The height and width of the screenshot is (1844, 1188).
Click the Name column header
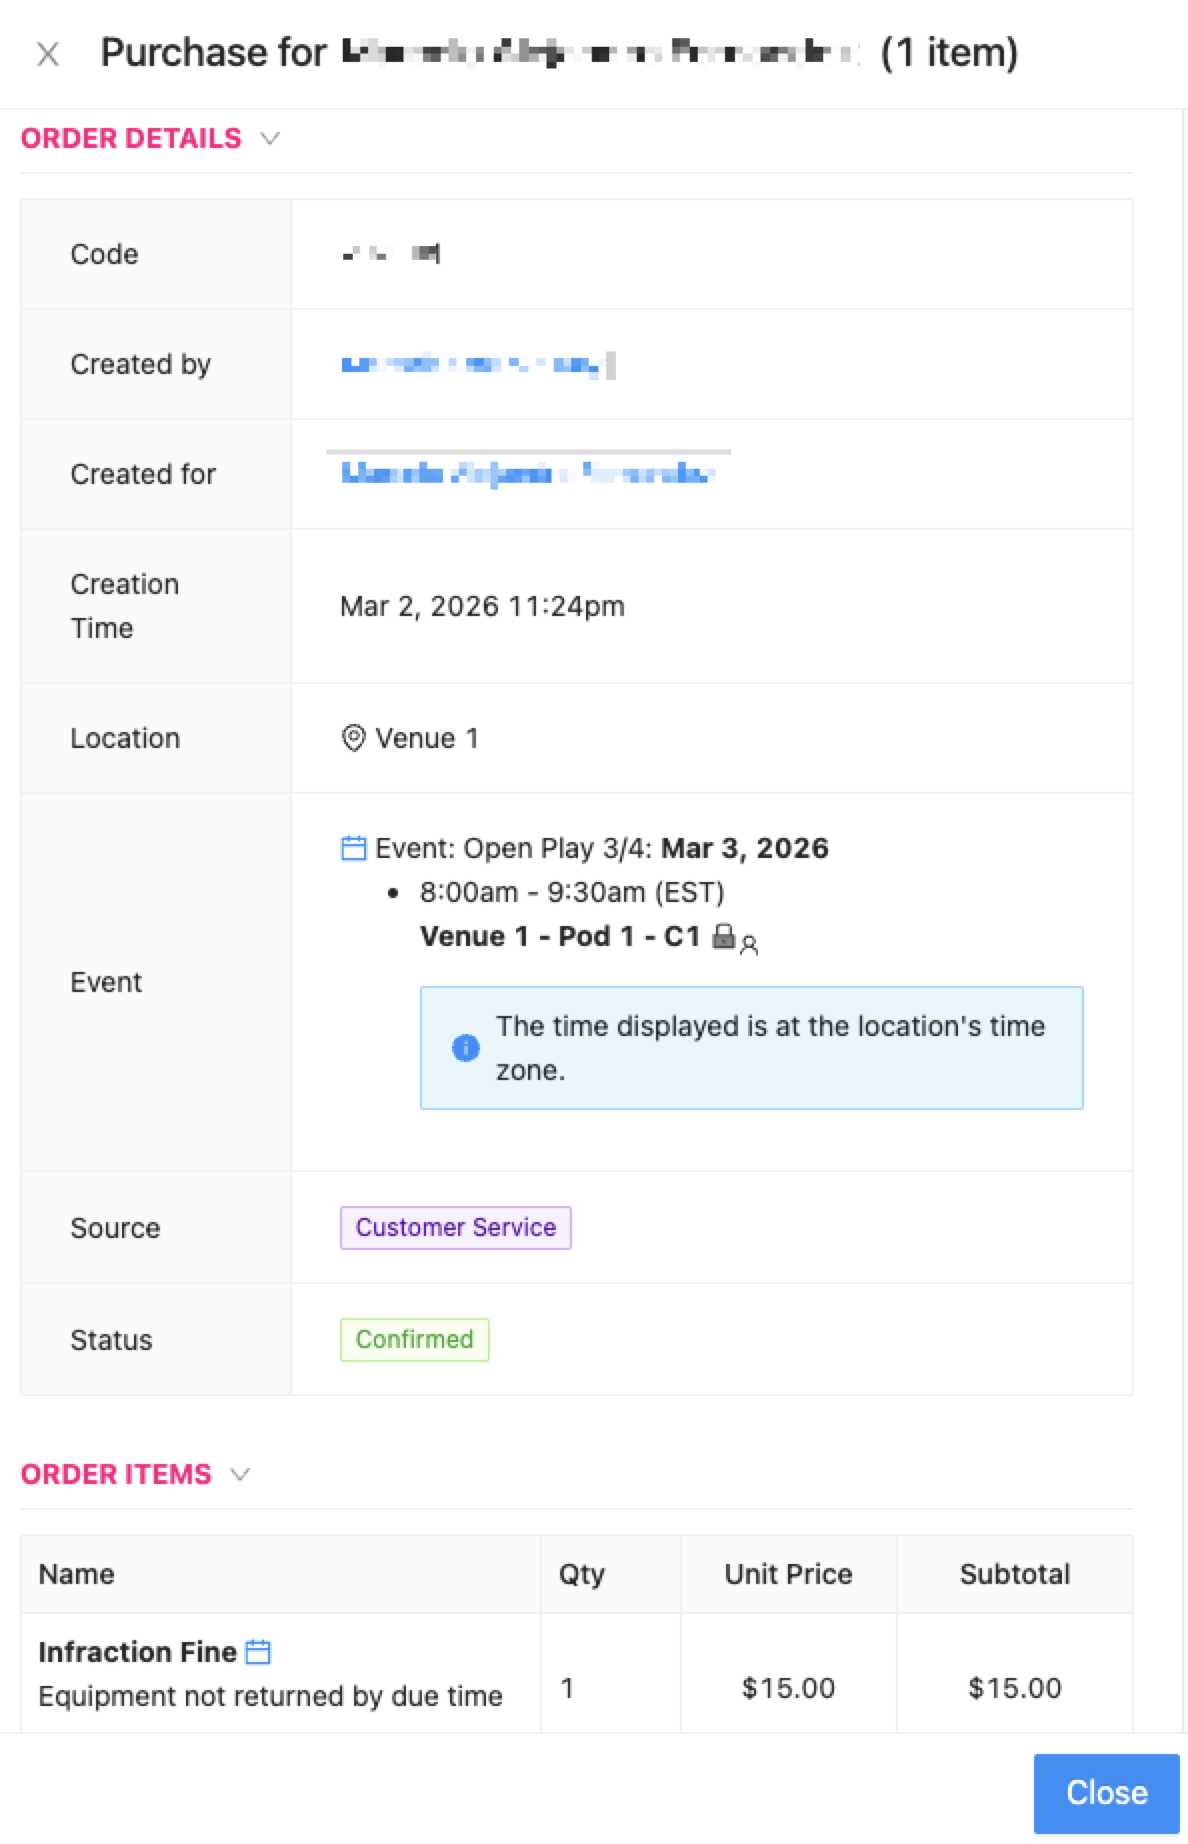pos(77,1574)
